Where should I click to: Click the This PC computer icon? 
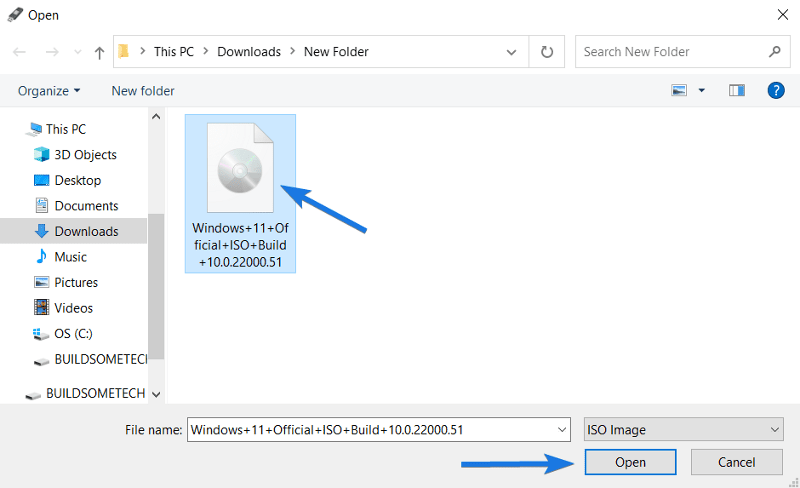[34, 129]
